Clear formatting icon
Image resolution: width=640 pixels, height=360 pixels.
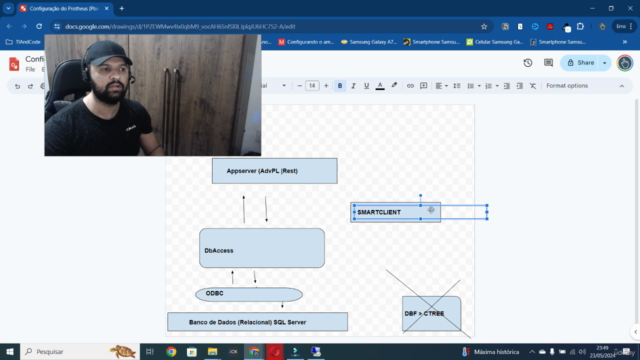(x=533, y=86)
